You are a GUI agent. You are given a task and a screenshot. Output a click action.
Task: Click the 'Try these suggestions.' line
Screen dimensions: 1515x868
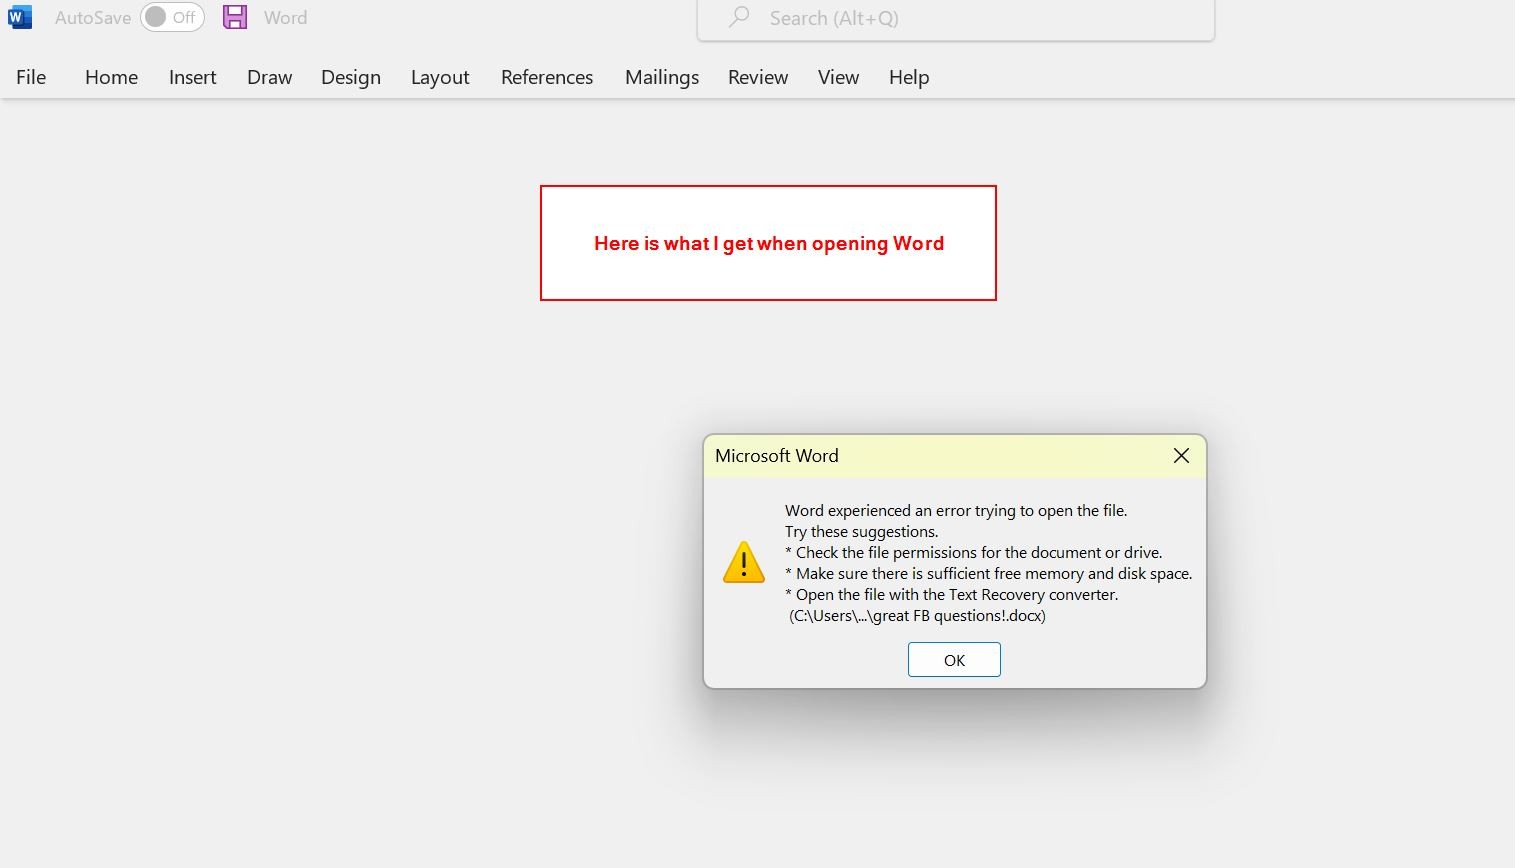[x=862, y=532]
